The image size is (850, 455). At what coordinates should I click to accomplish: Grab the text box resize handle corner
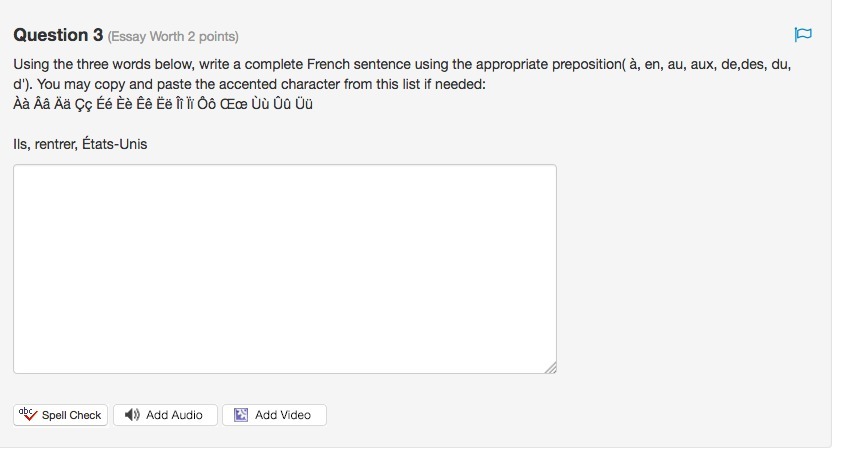[550, 368]
